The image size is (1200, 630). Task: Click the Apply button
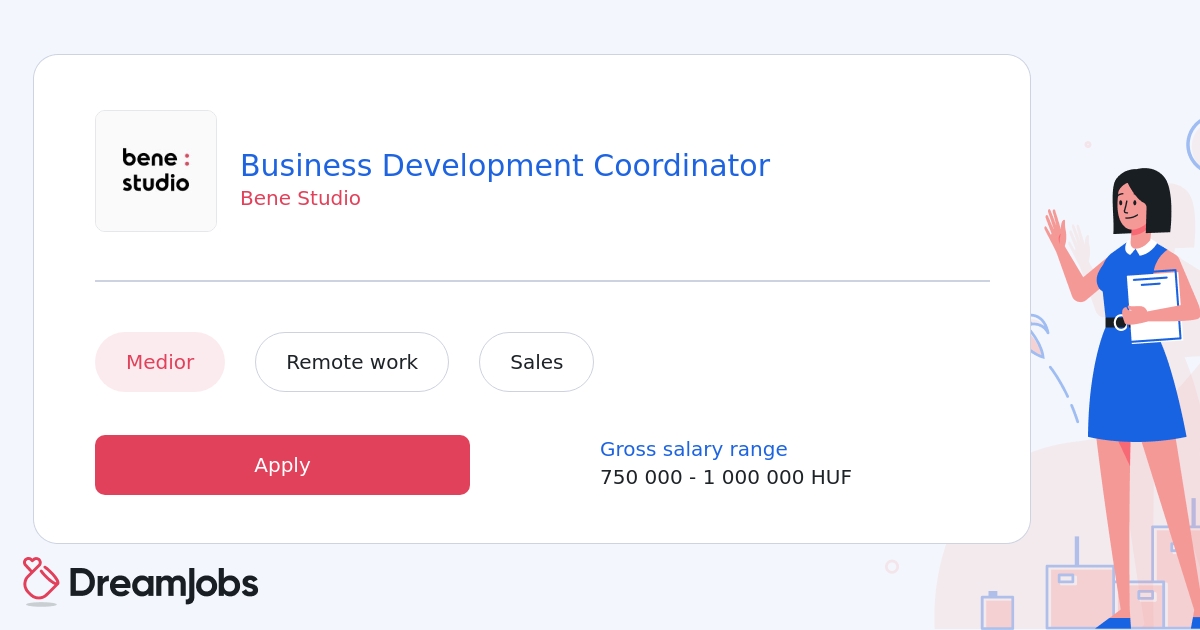(x=282, y=465)
